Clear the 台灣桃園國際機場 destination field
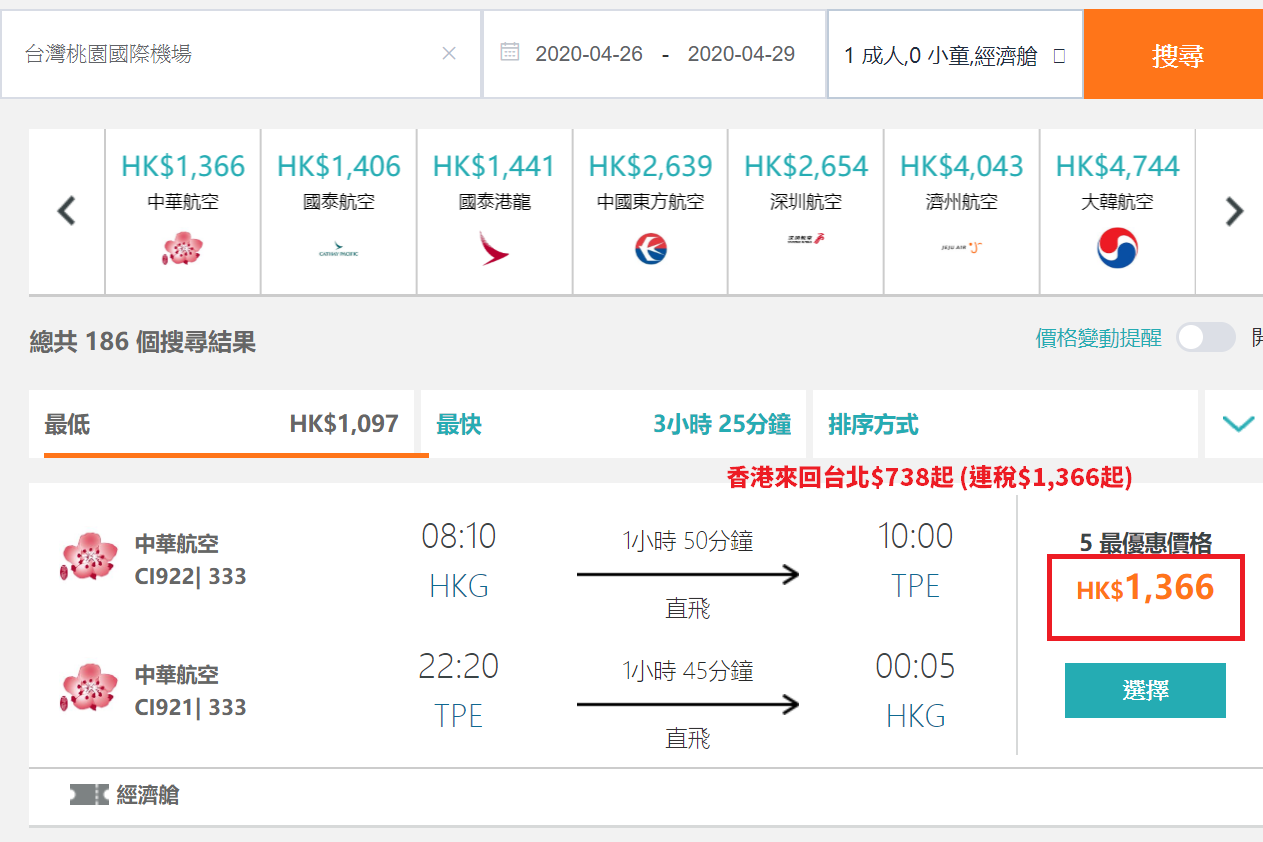Viewport: 1263px width, 842px height. (449, 54)
